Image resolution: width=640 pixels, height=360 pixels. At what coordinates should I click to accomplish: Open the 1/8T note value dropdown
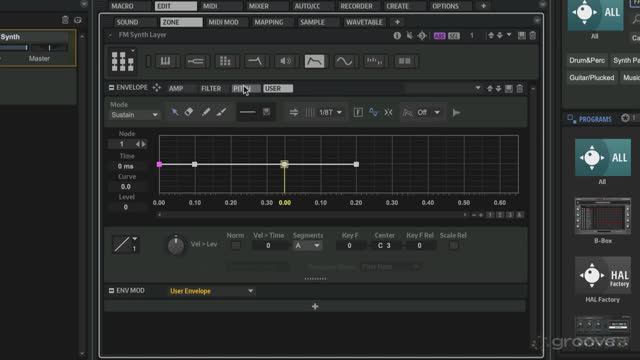tap(330, 112)
